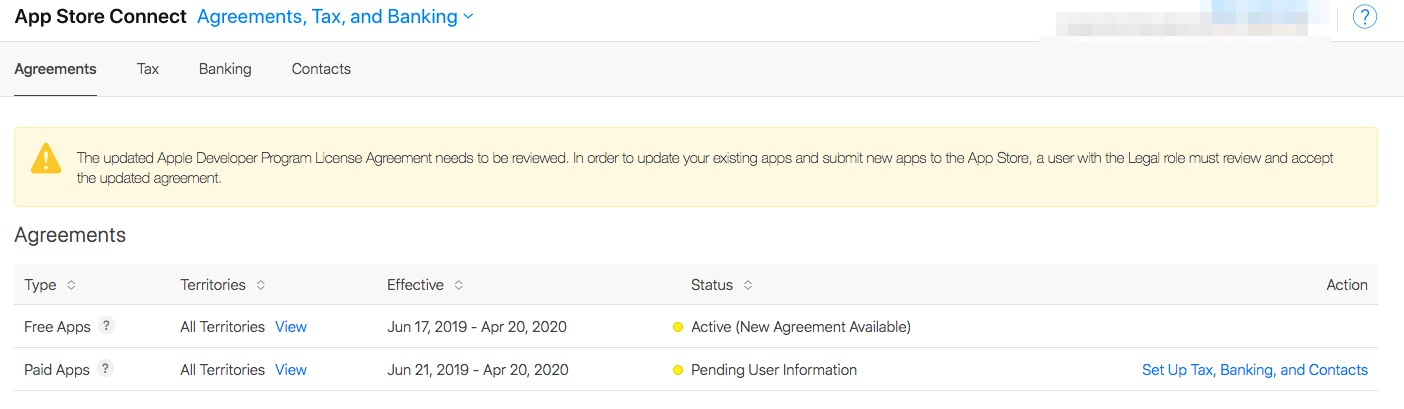Click yellow status dot for Free Apps
Image resolution: width=1404 pixels, height=409 pixels.
tap(678, 327)
